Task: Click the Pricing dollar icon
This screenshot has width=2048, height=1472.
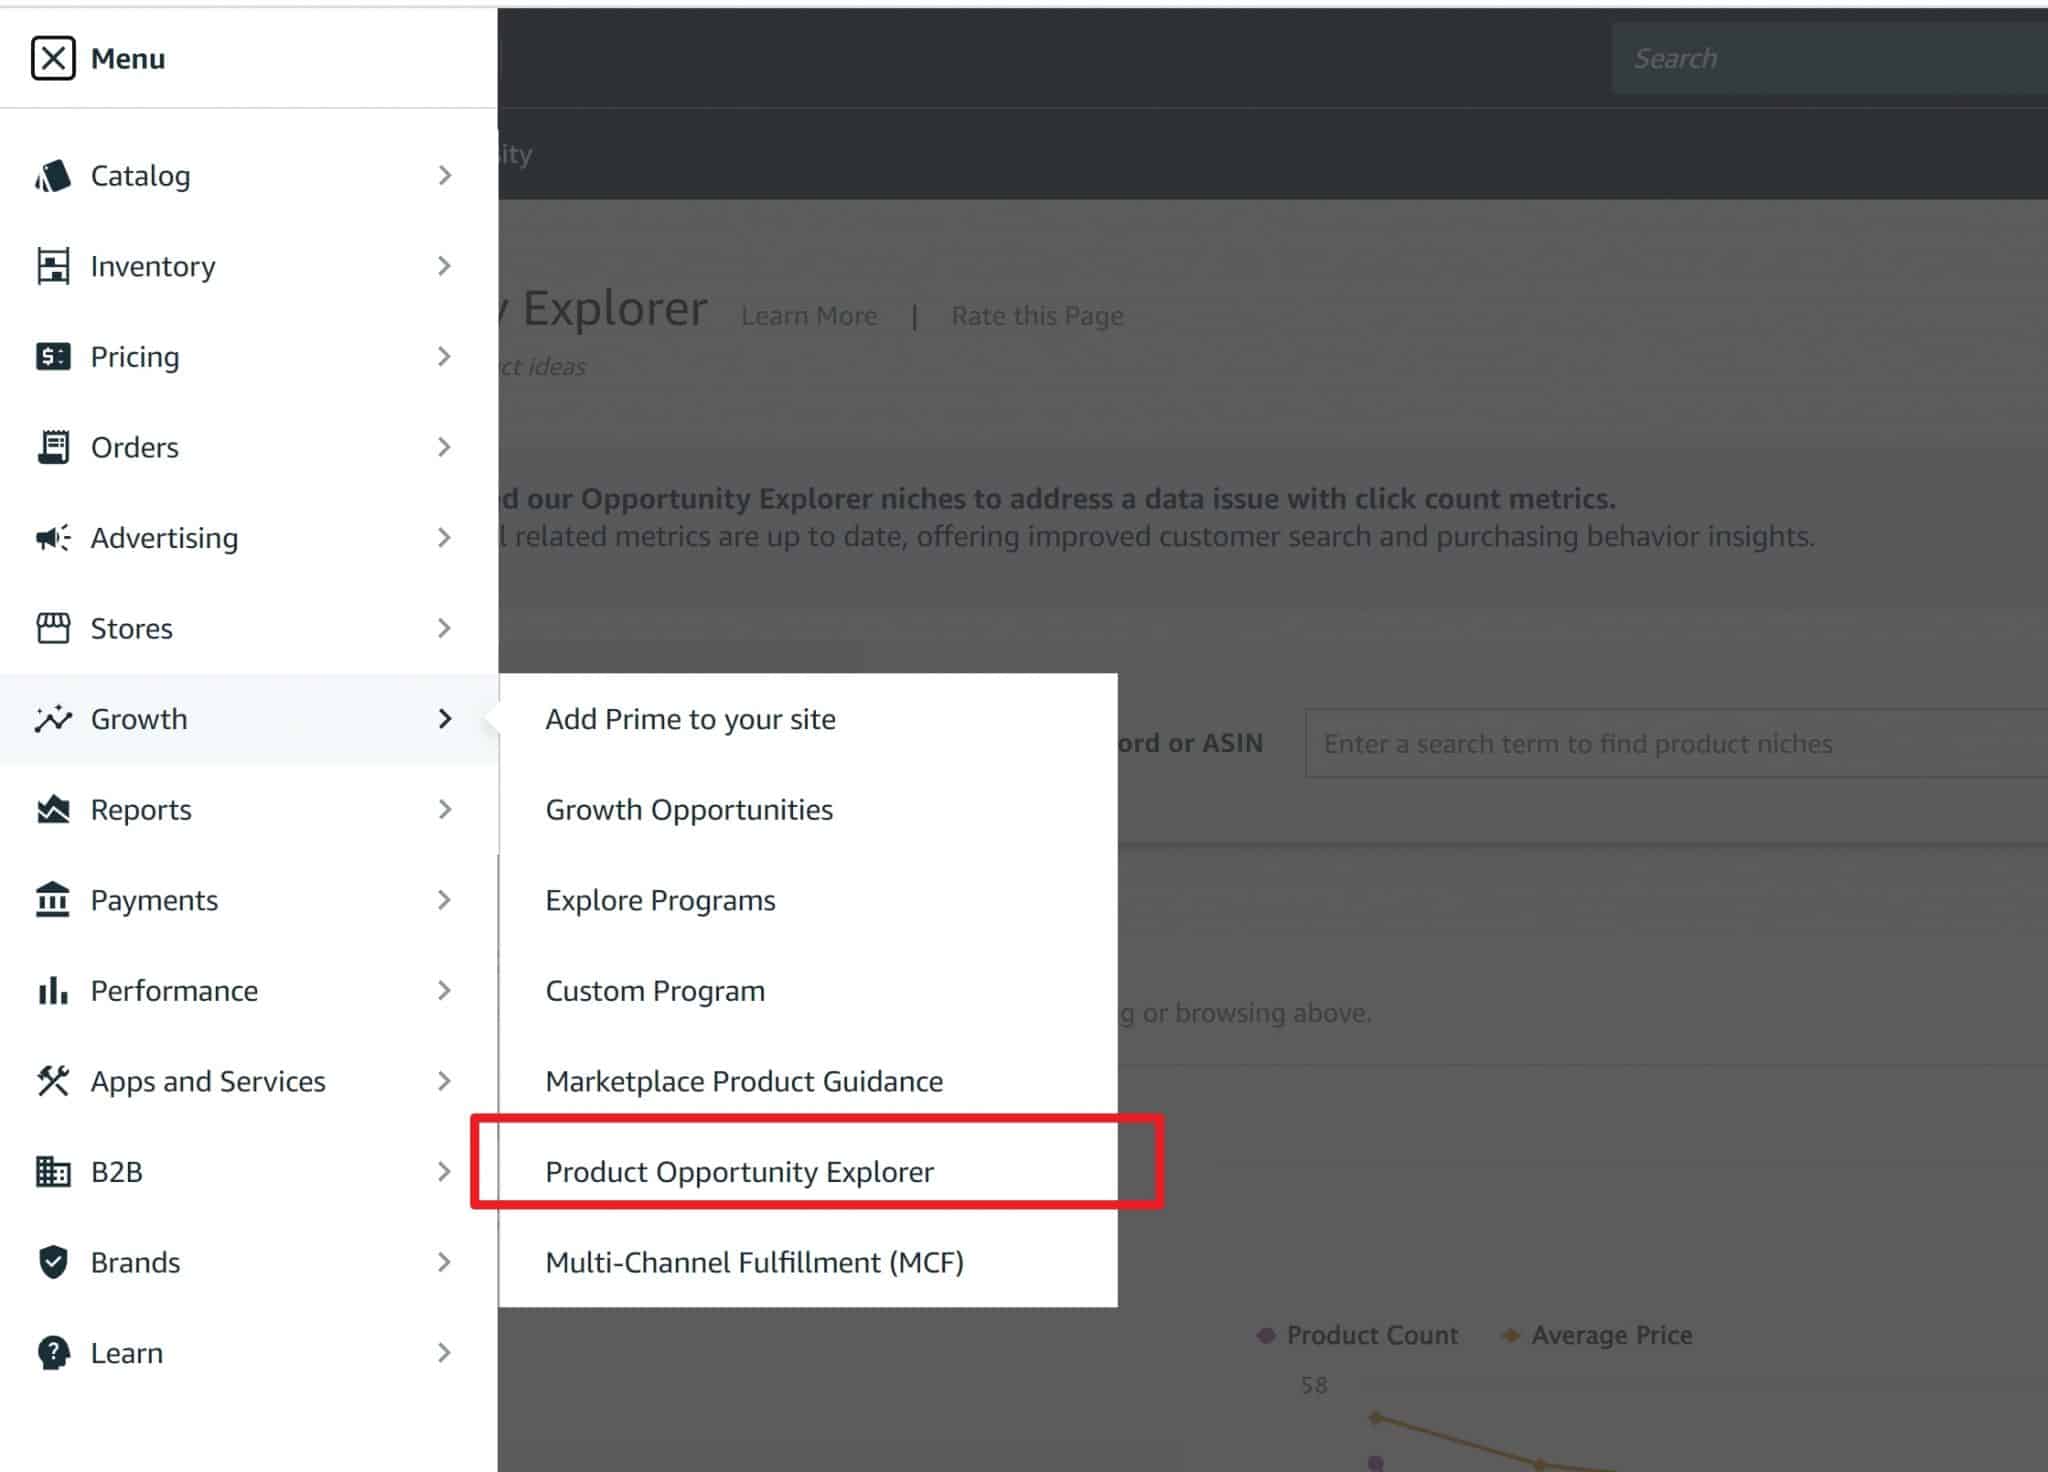Action: pos(53,357)
